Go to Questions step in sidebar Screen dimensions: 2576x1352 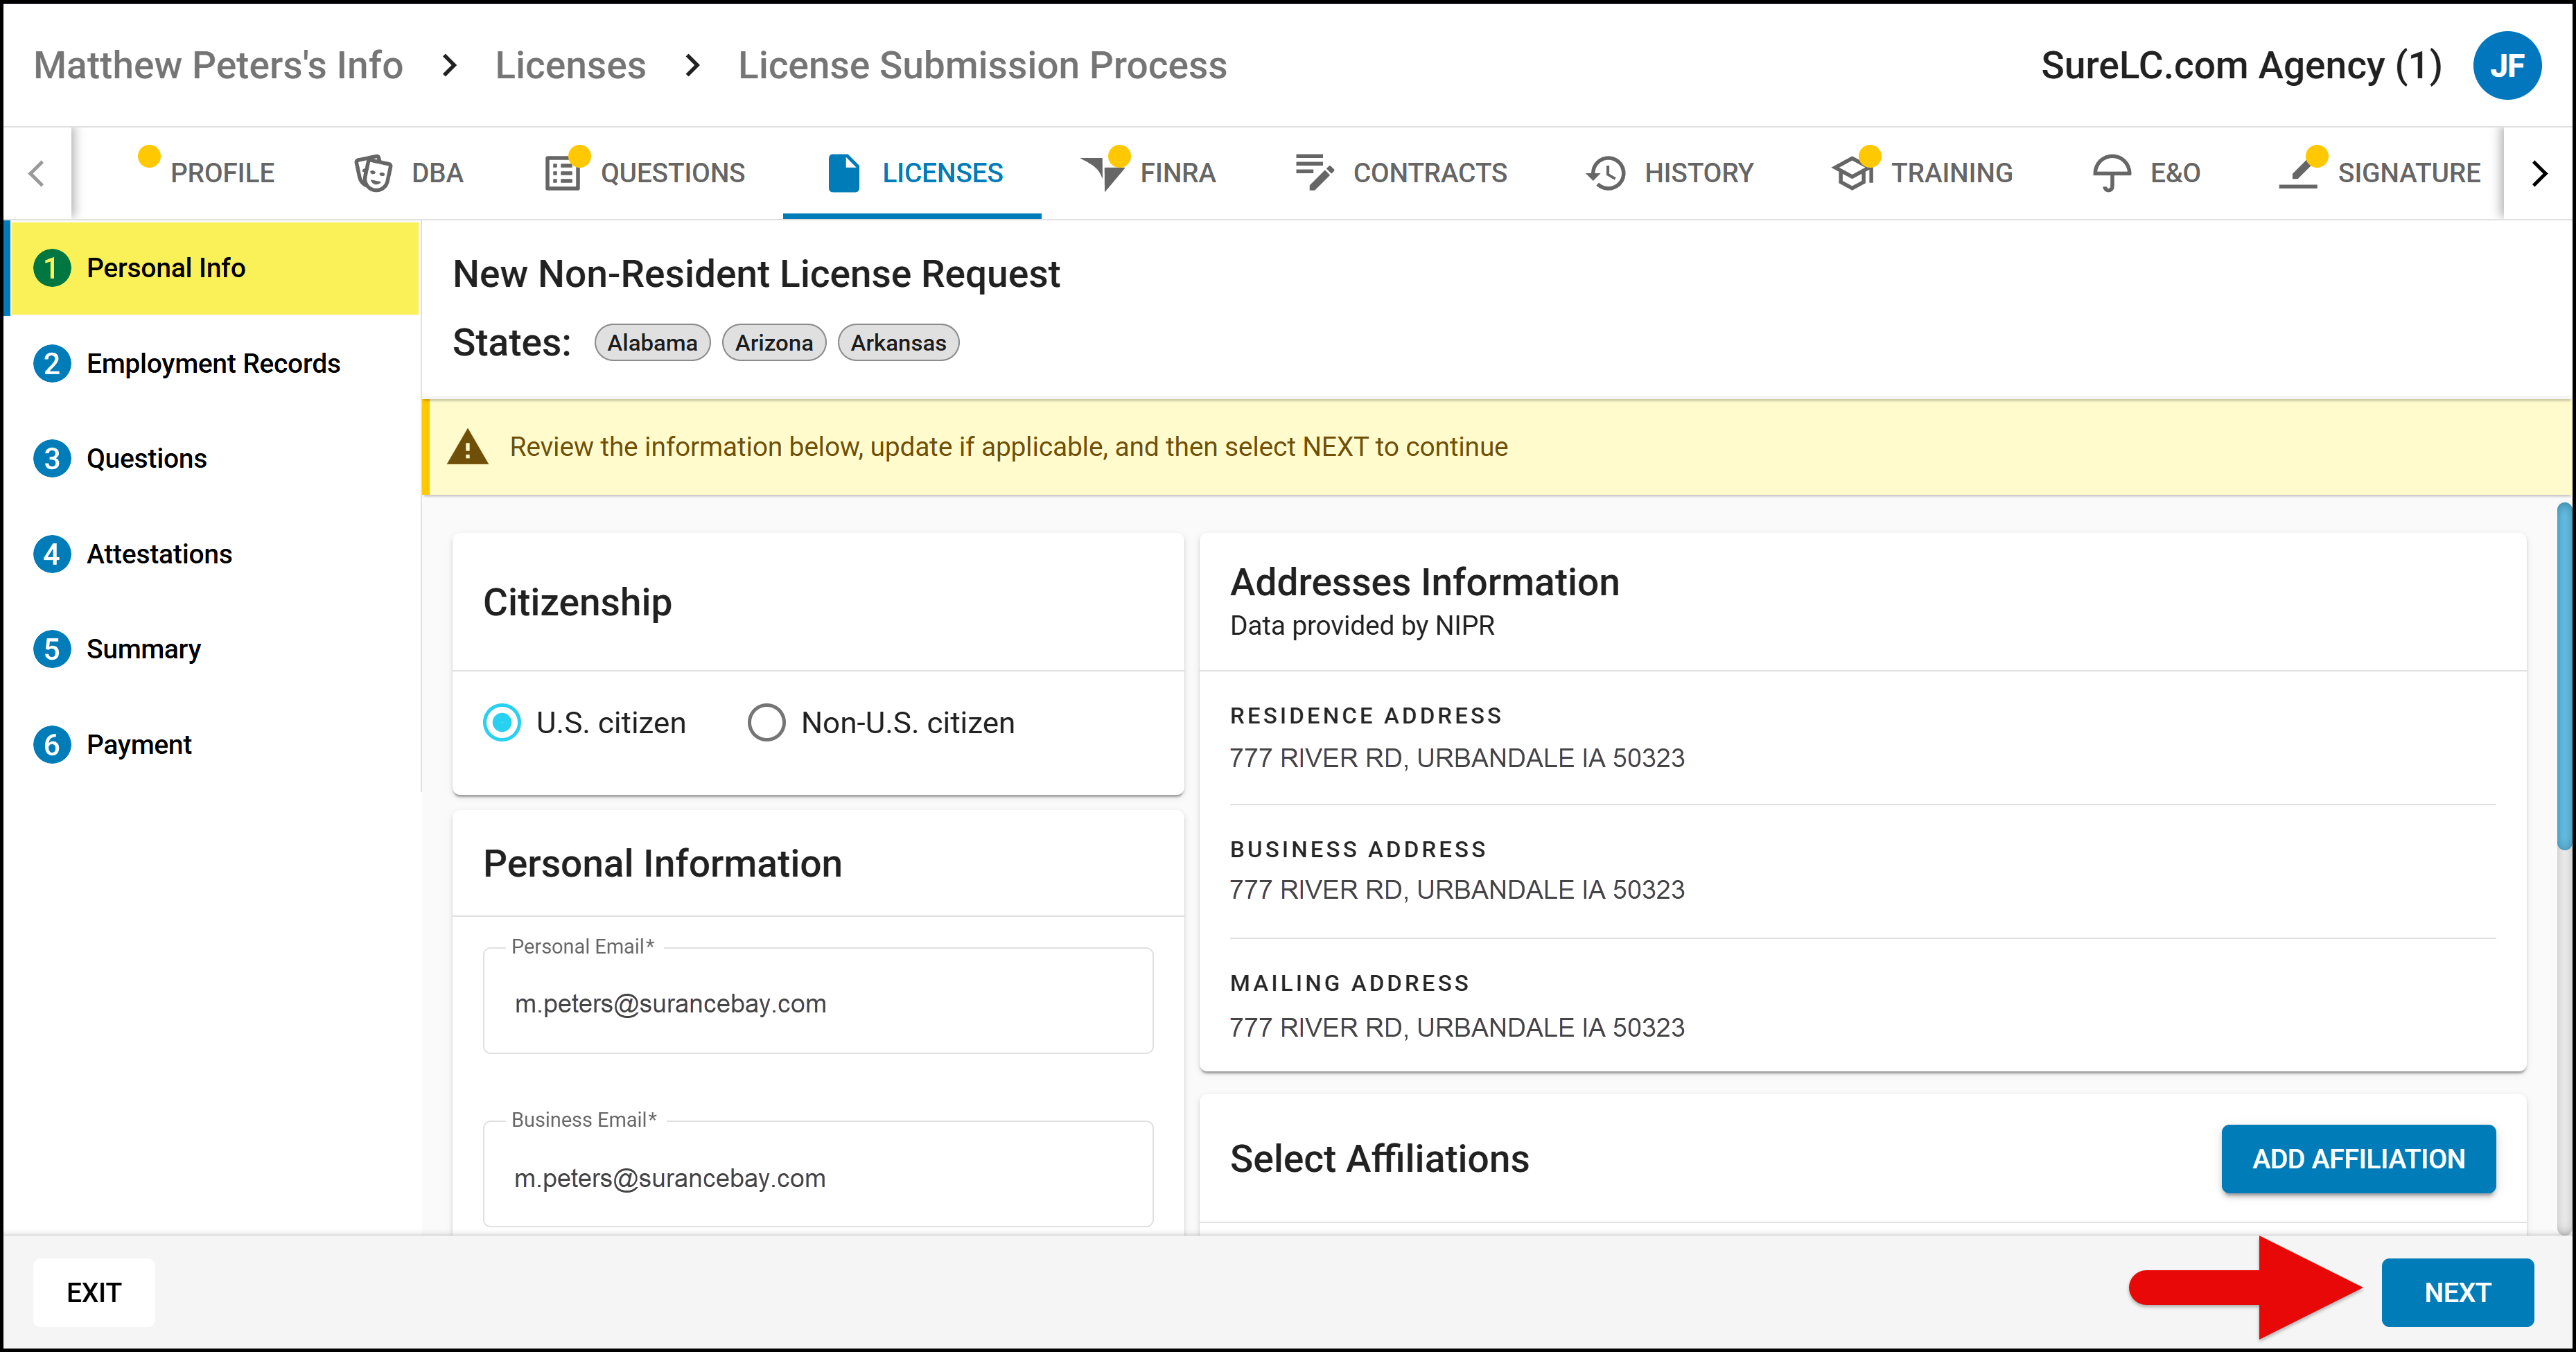click(x=212, y=459)
